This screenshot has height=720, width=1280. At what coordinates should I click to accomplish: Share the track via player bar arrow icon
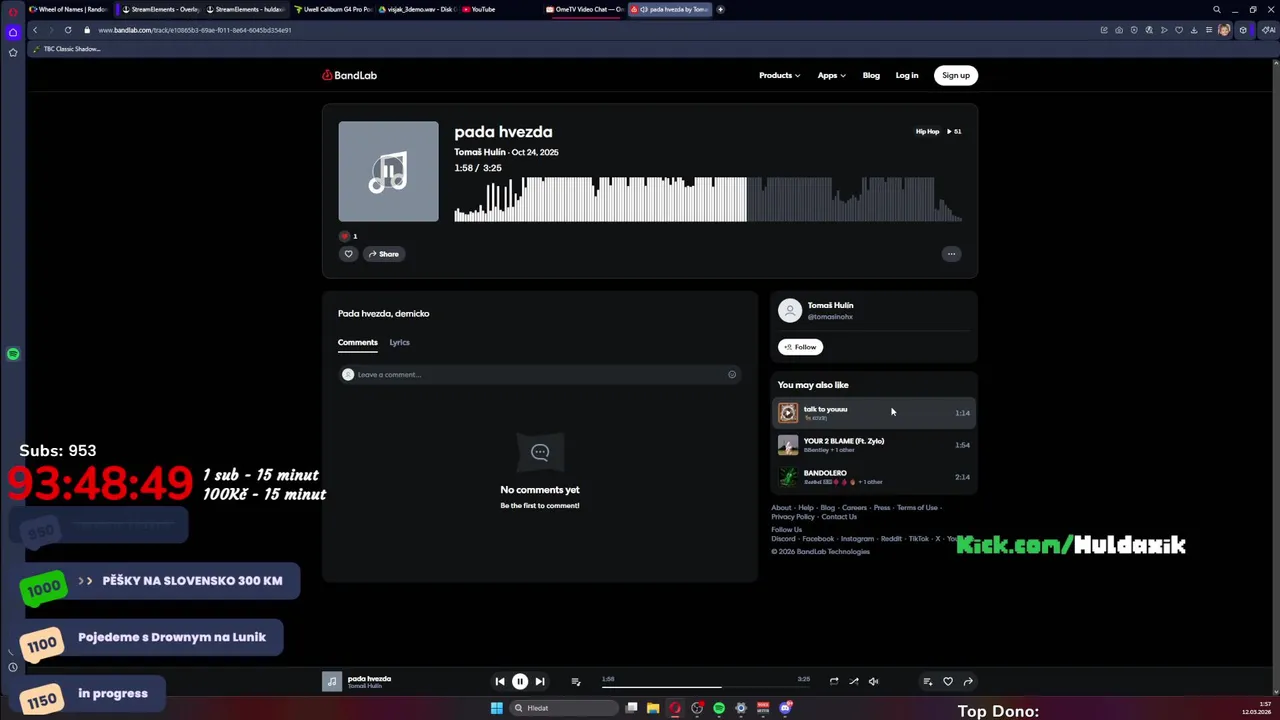coord(968,681)
